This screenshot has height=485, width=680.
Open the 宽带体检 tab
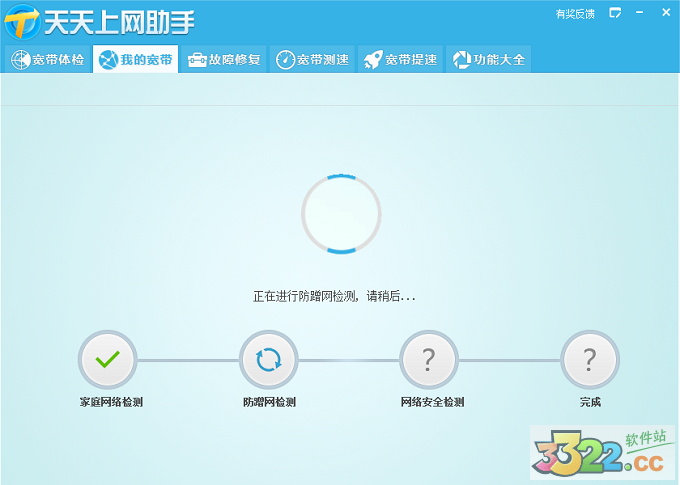coord(47,59)
